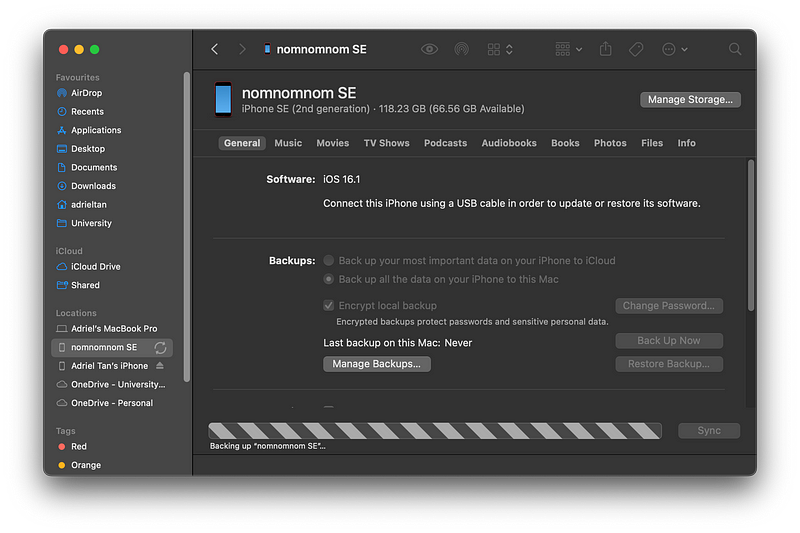The width and height of the screenshot is (800, 533).
Task: Click the sidebar vertical scrollbar
Action: [187, 226]
